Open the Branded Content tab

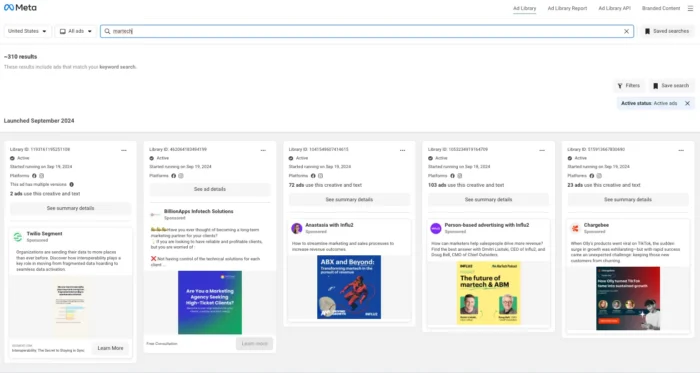click(x=661, y=8)
